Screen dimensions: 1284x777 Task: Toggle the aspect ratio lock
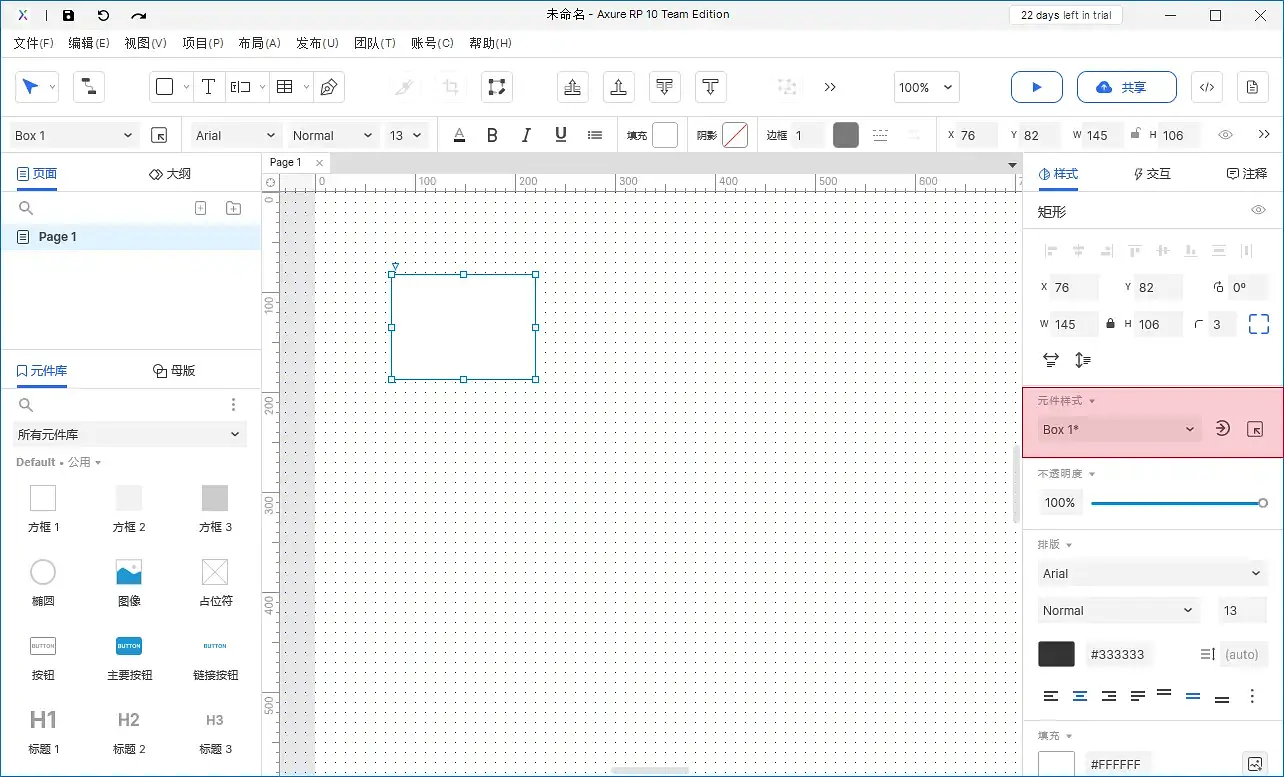click(x=1110, y=324)
